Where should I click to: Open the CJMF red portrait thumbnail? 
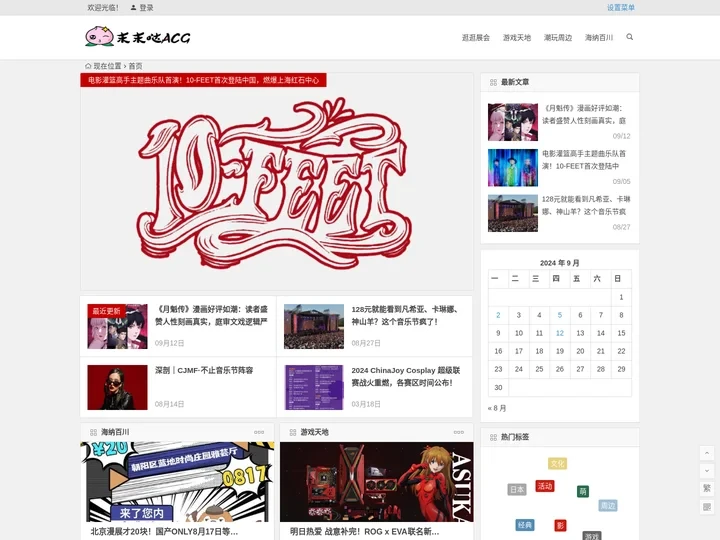coord(118,387)
